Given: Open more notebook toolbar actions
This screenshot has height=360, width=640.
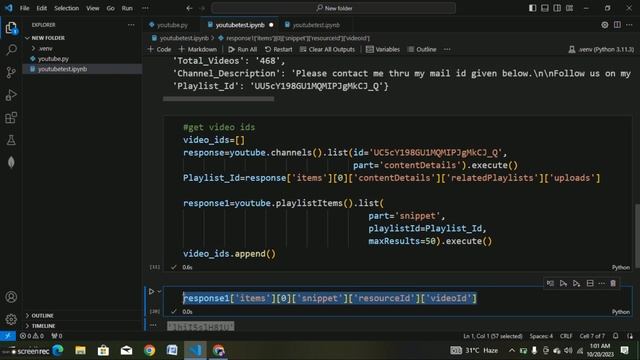Looking at the screenshot, I should click(447, 49).
